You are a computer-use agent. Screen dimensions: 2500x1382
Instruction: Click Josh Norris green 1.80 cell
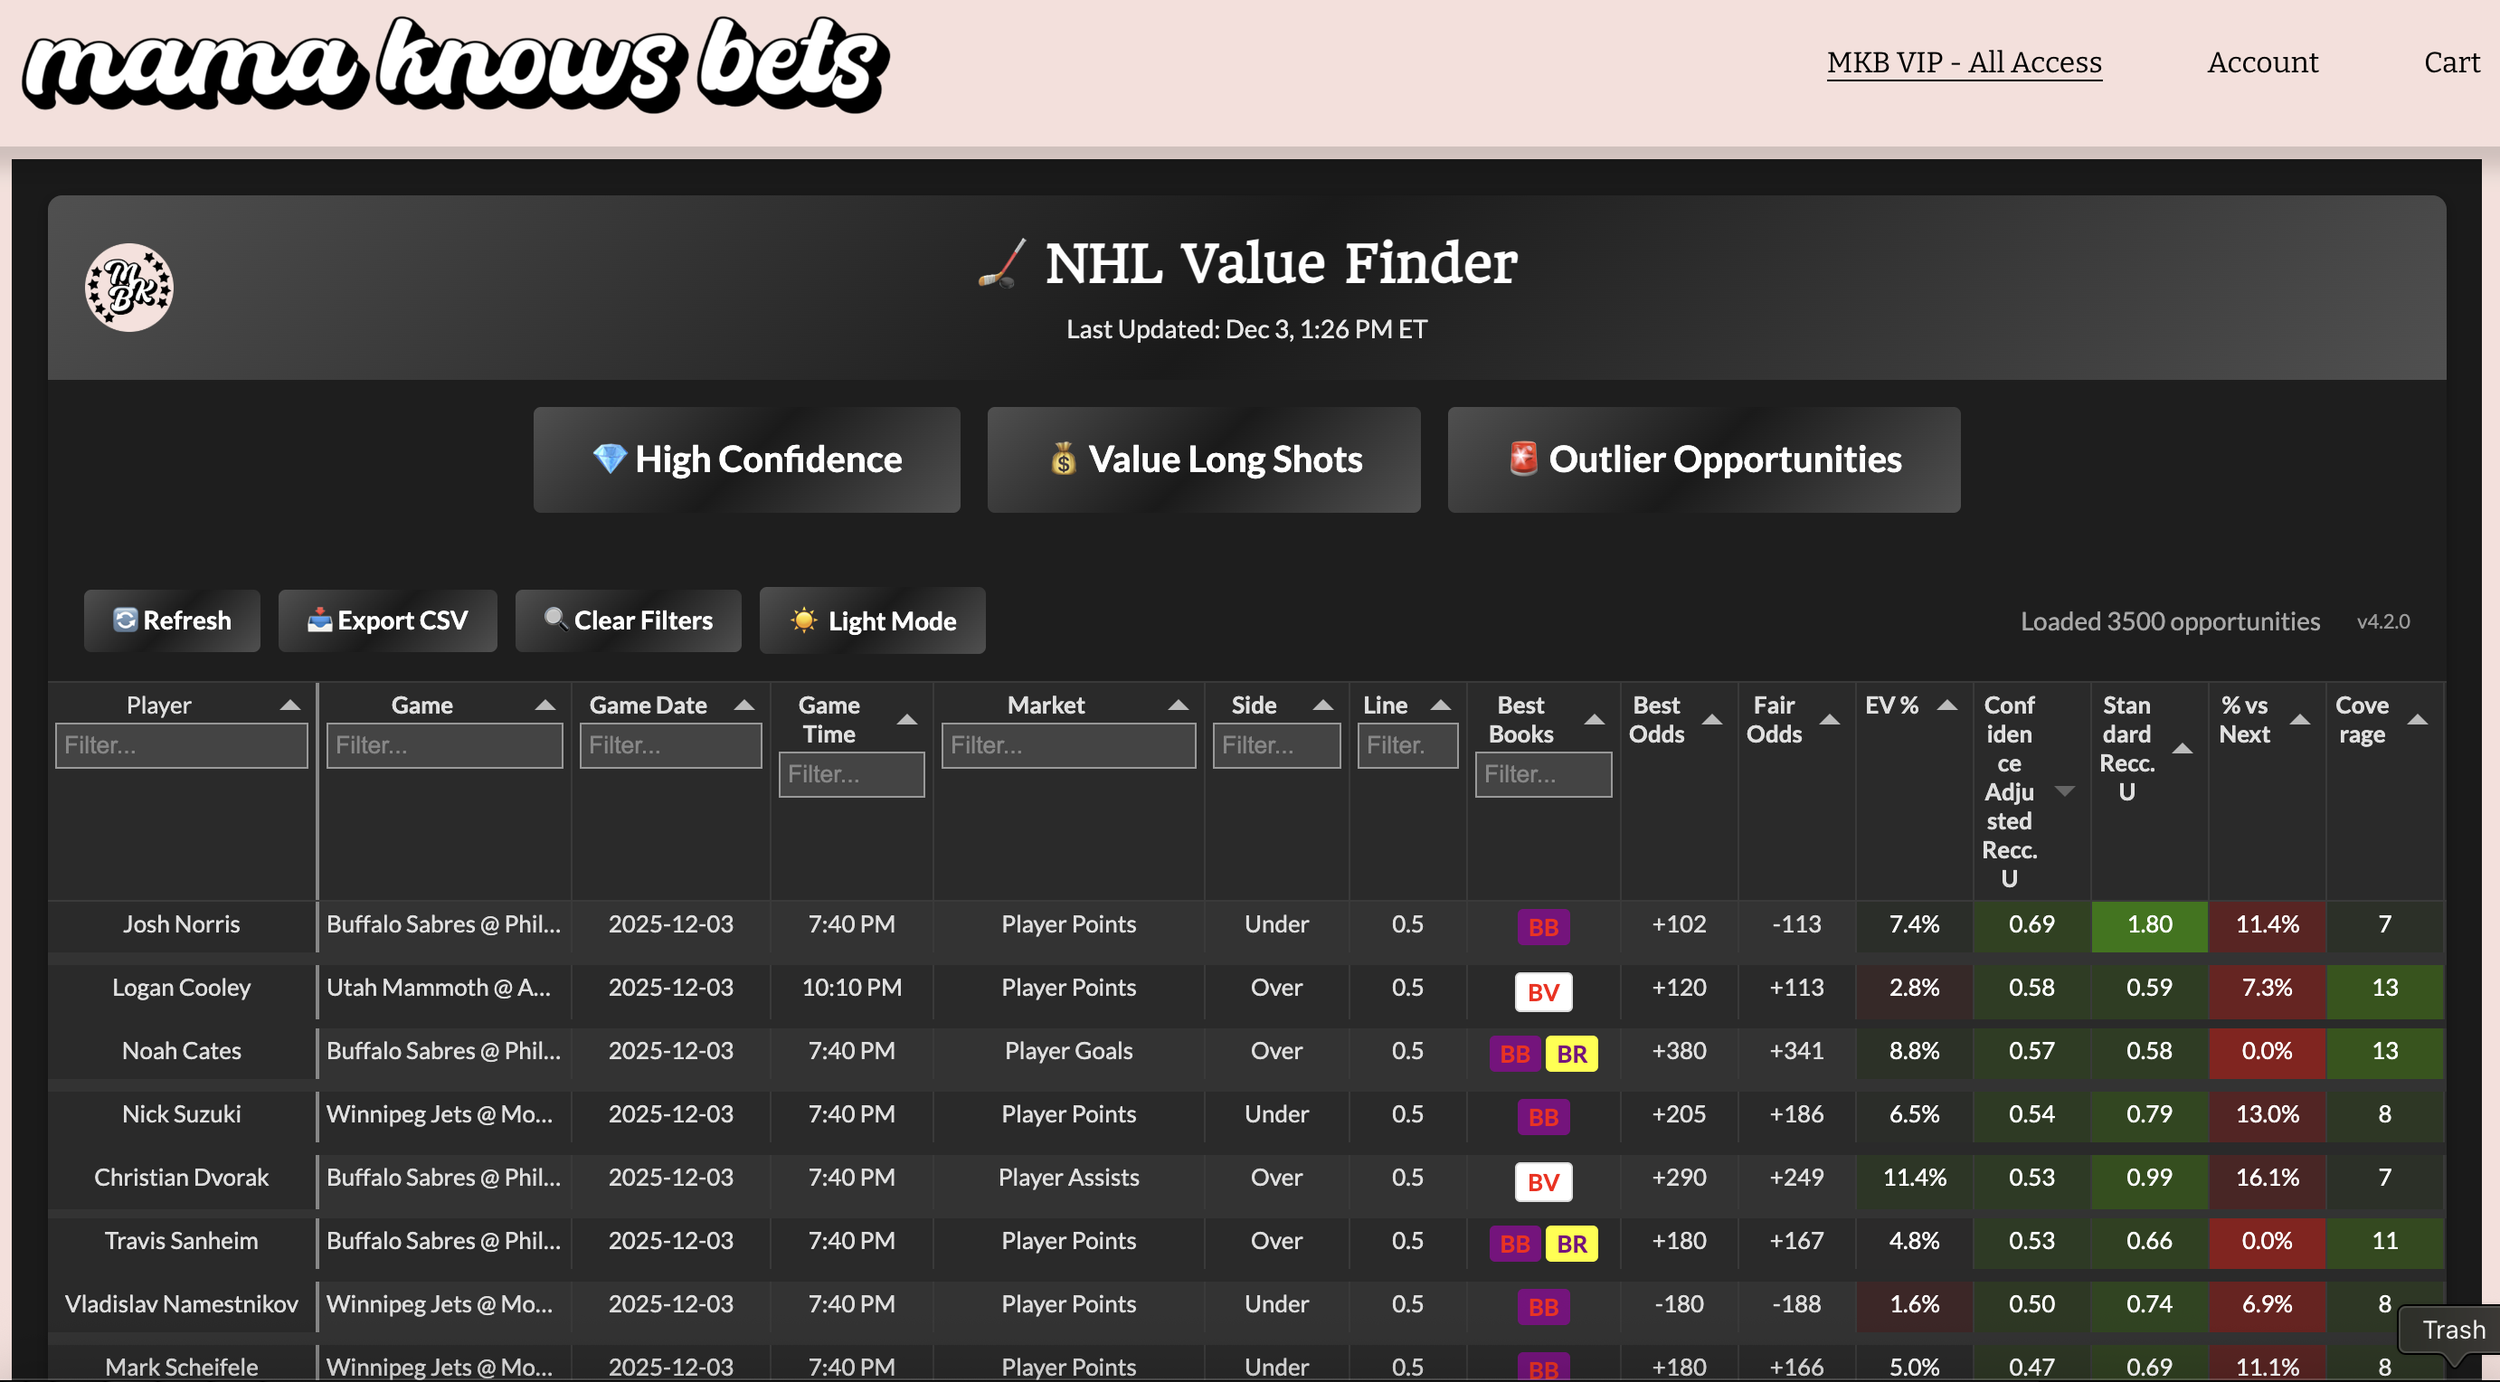[2149, 925]
